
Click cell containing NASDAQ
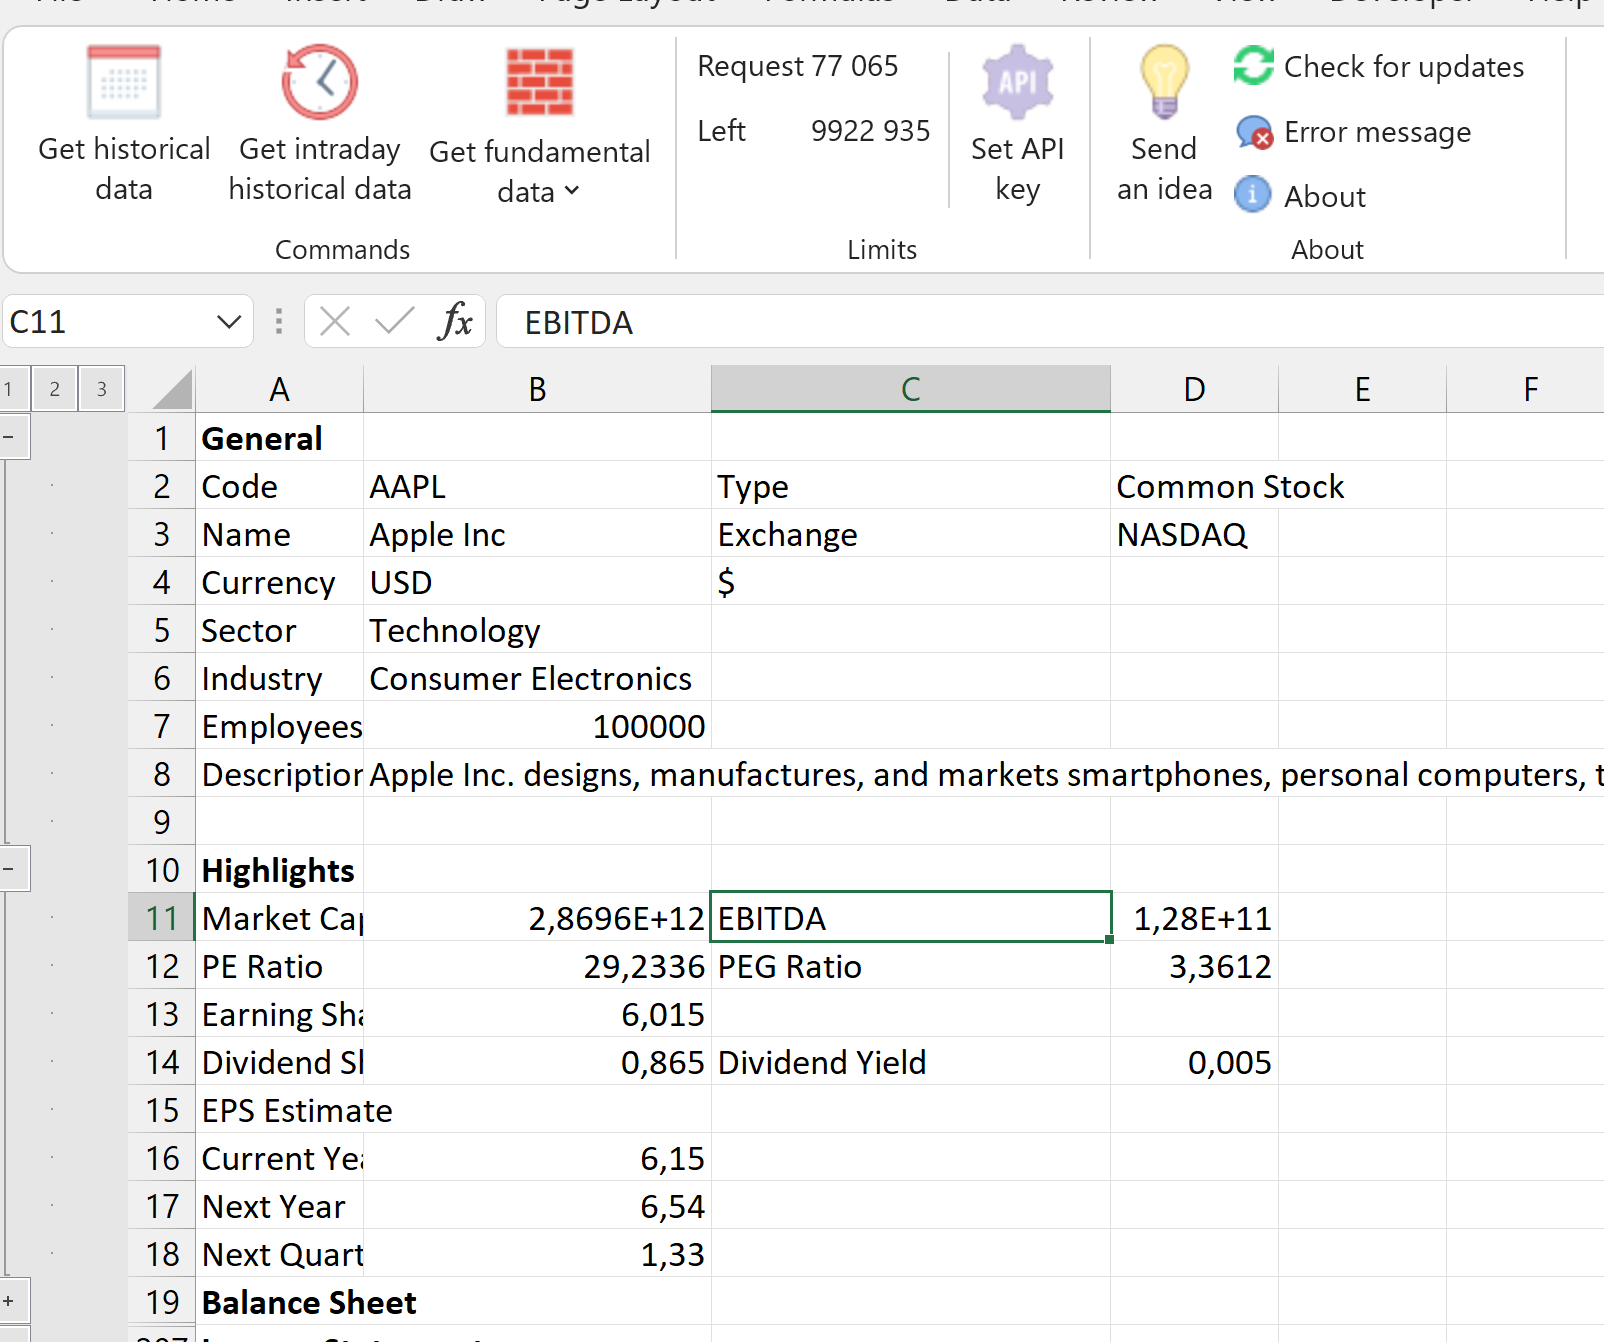click(1194, 534)
